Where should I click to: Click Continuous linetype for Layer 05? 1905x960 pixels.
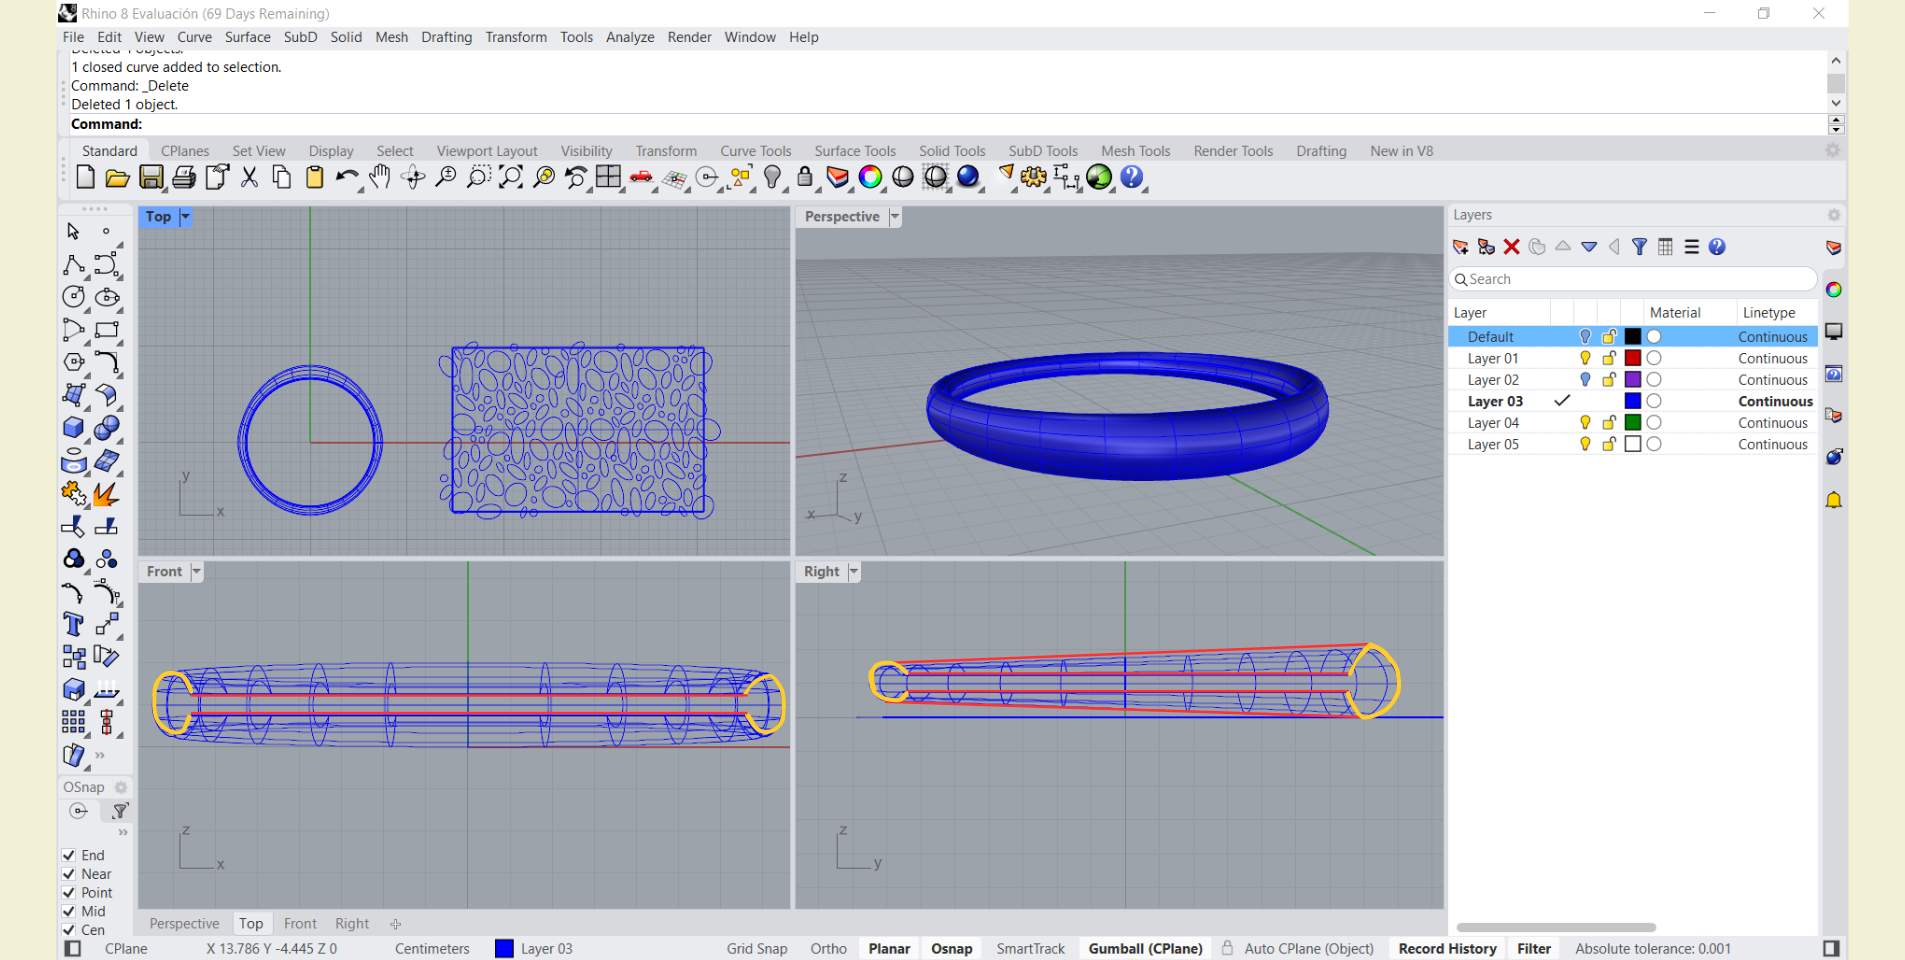[1772, 444]
